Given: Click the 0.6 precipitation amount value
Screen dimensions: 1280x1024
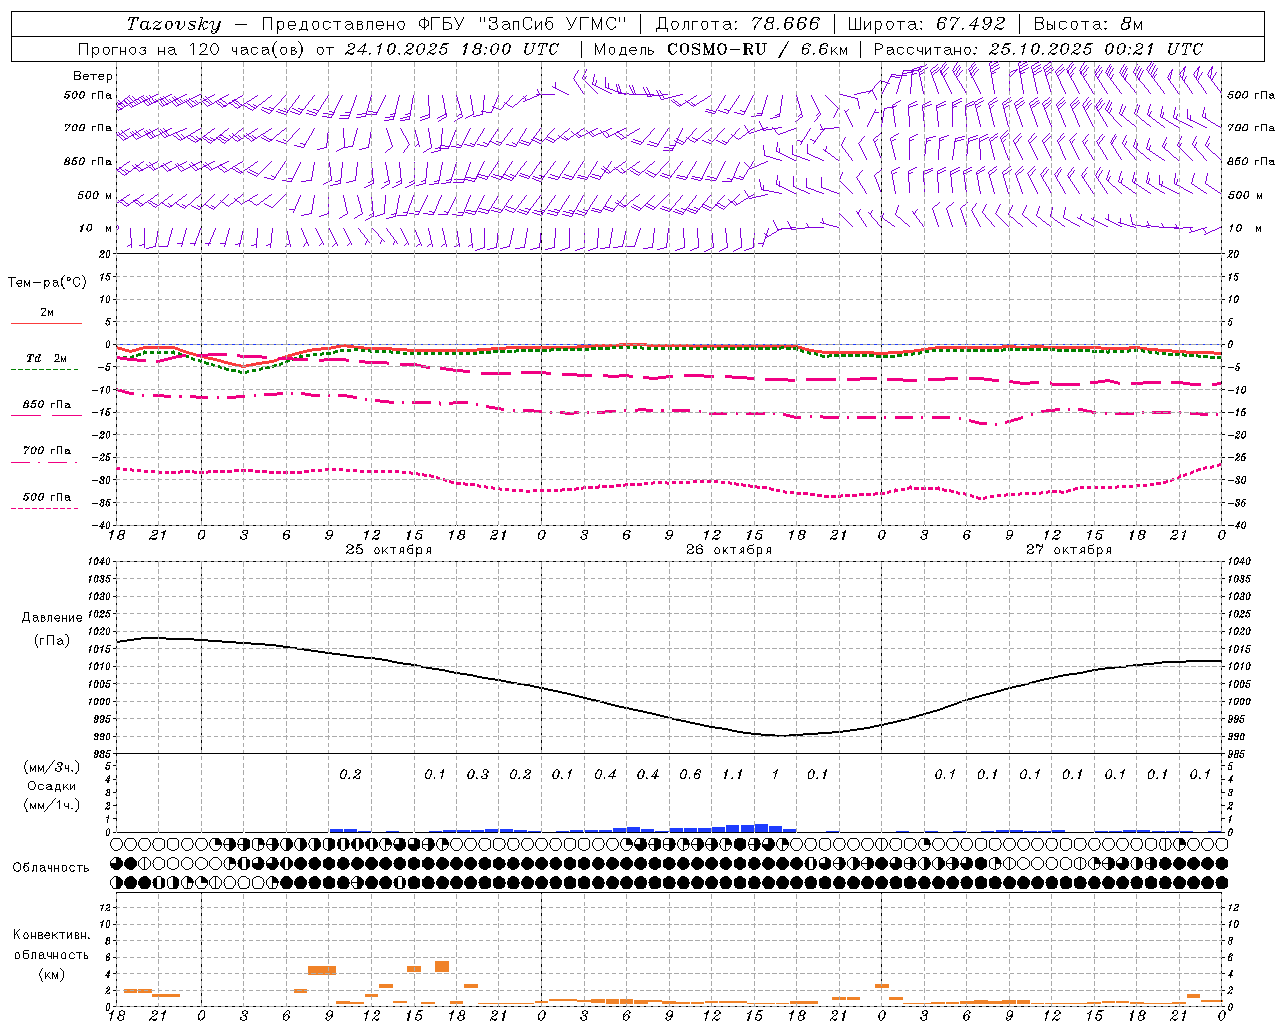Looking at the screenshot, I should (690, 774).
